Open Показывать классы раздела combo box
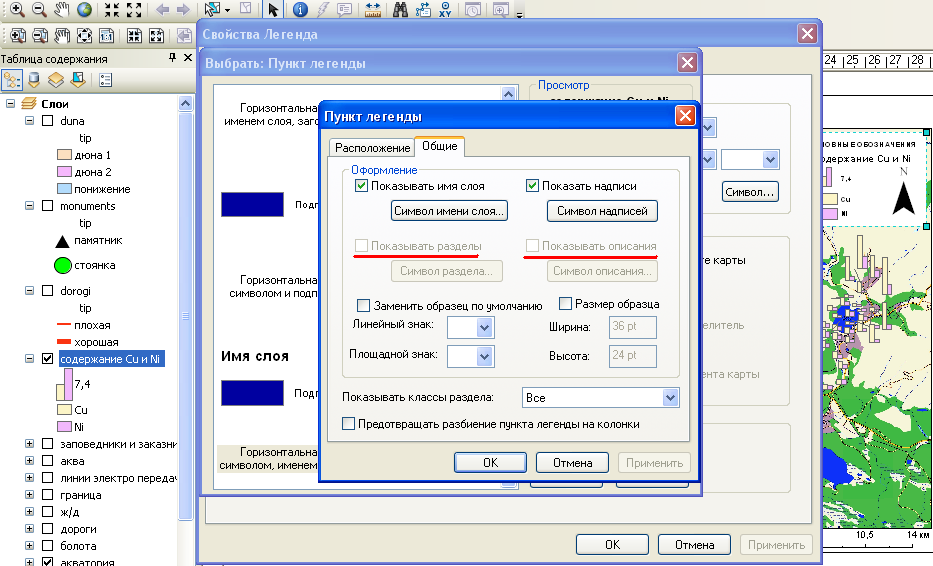The height and width of the screenshot is (566, 933). tap(600, 398)
